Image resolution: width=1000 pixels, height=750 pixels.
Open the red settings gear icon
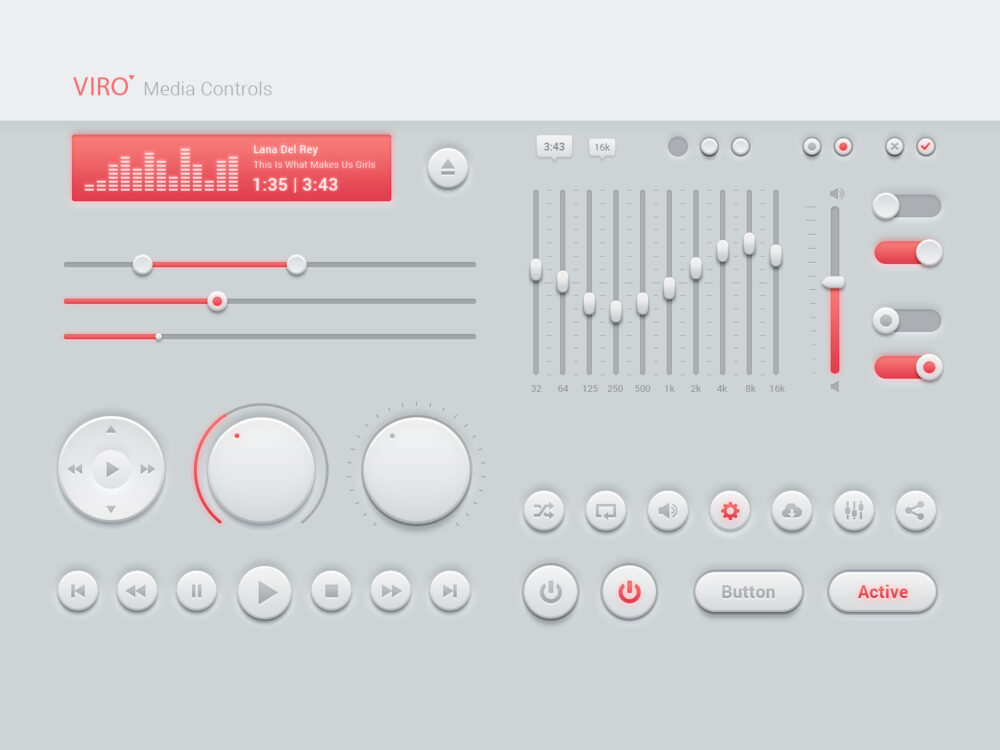[729, 511]
